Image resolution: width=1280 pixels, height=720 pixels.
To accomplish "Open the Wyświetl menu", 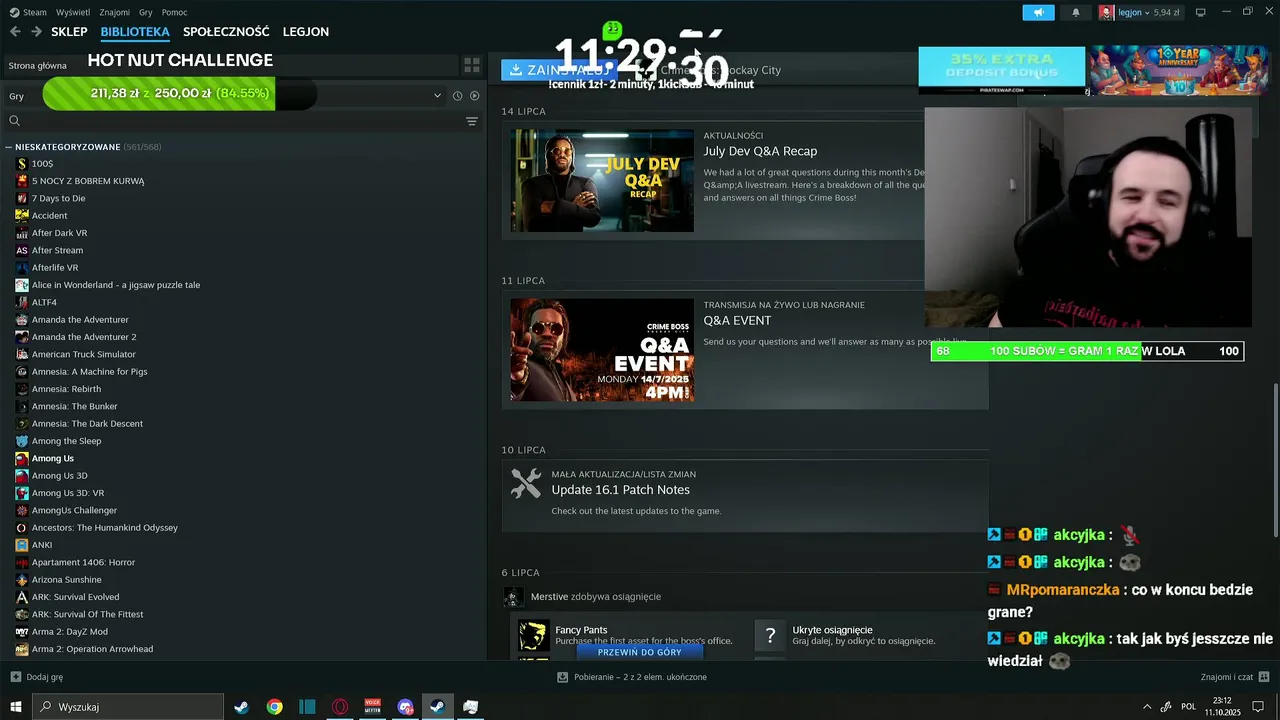I will (73, 12).
